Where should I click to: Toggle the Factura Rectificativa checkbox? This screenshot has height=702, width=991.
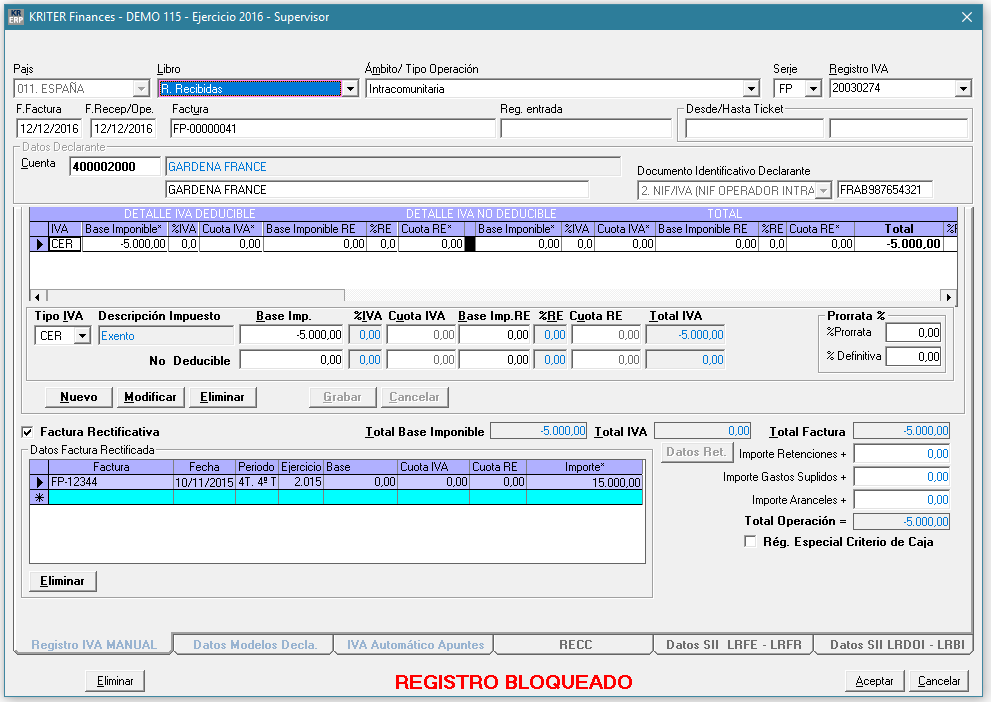tap(27, 432)
